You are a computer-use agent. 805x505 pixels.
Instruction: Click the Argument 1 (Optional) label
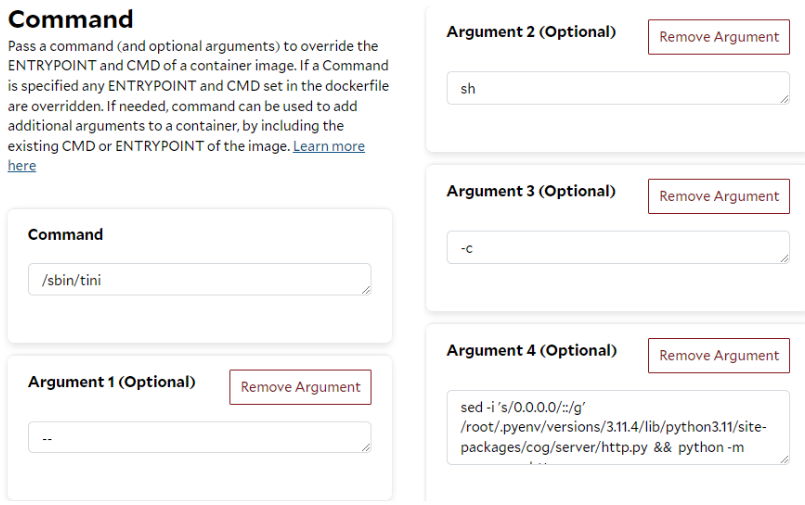click(x=111, y=382)
